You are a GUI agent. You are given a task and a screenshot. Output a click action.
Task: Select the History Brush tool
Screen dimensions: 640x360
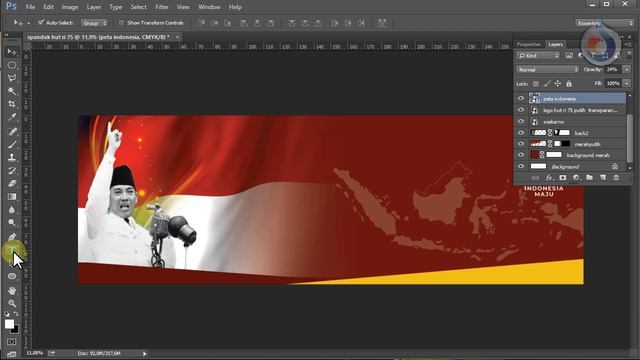(12, 171)
